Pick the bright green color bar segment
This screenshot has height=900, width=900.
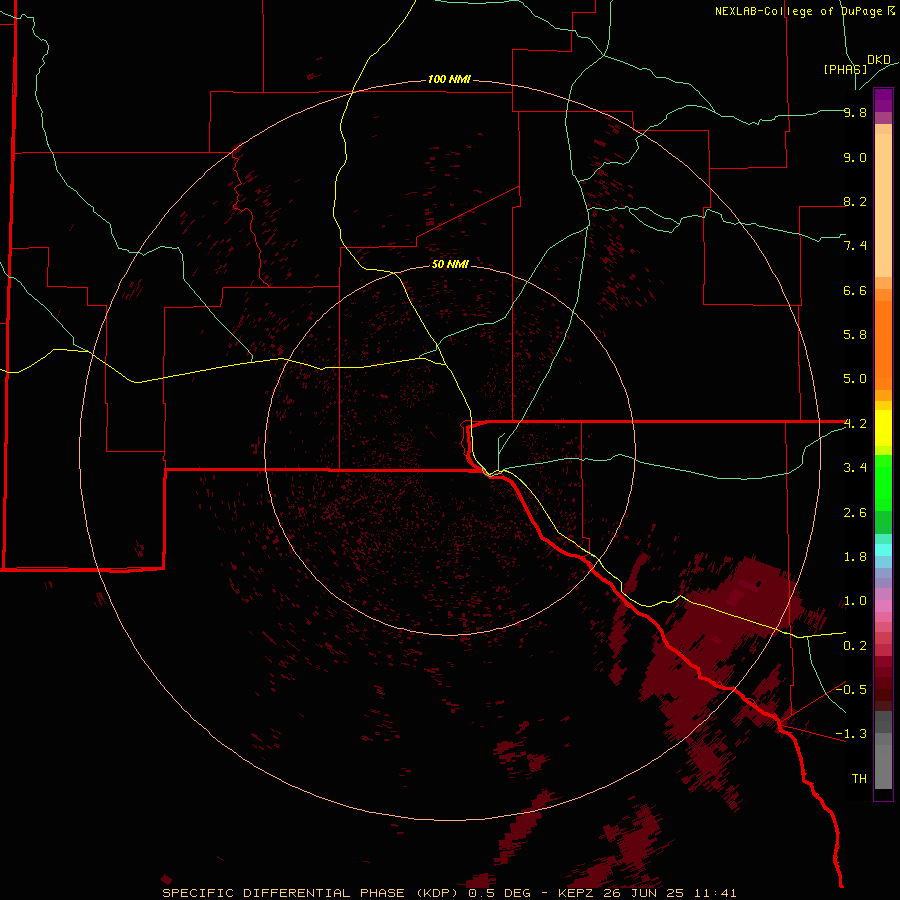pyautogui.click(x=883, y=482)
